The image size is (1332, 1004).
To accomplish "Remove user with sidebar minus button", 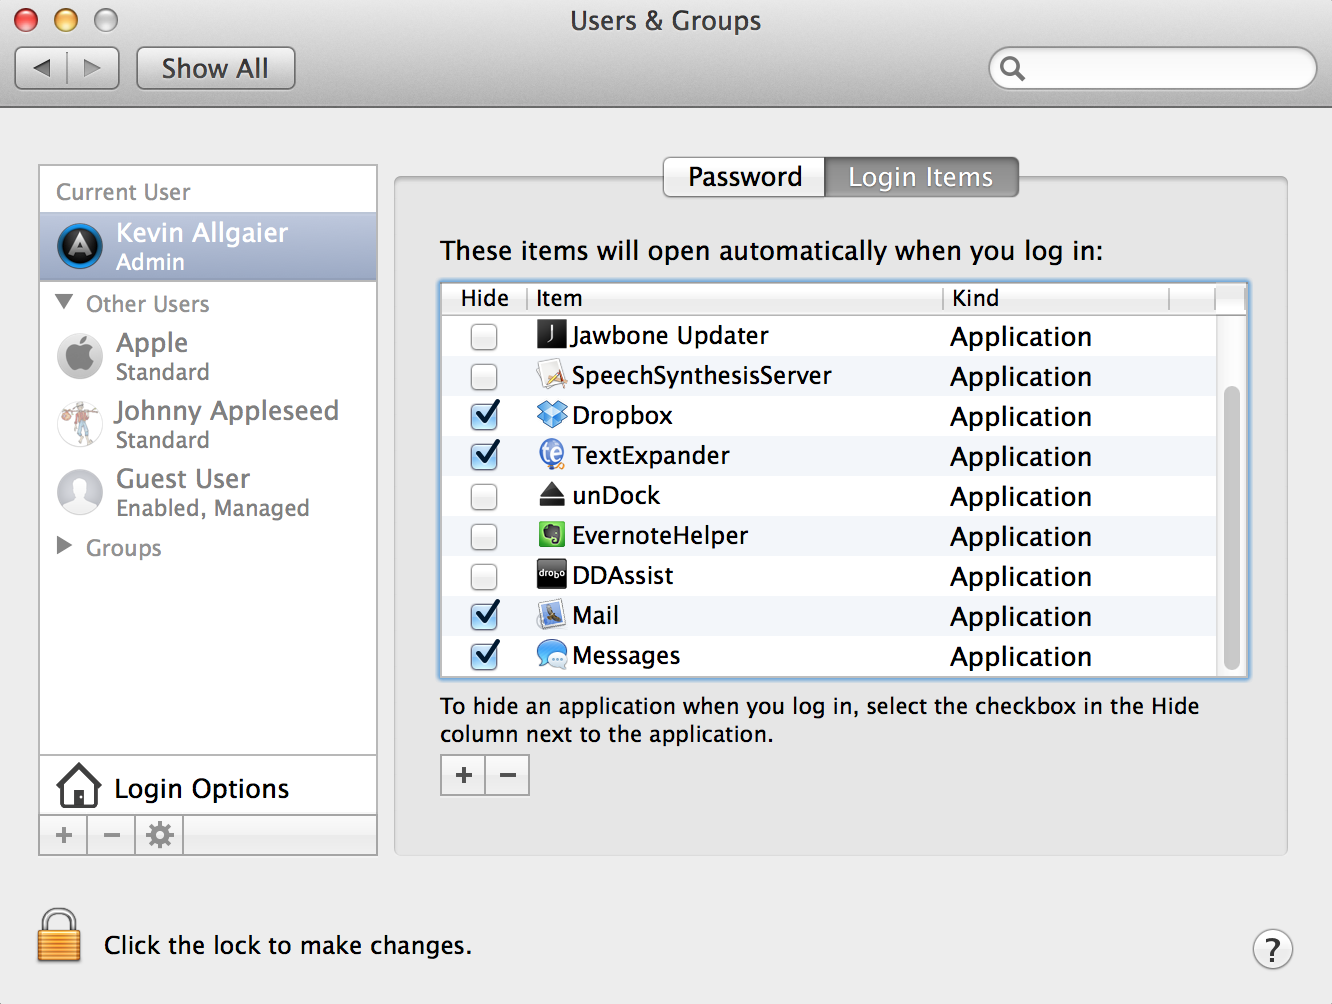I will (112, 835).
